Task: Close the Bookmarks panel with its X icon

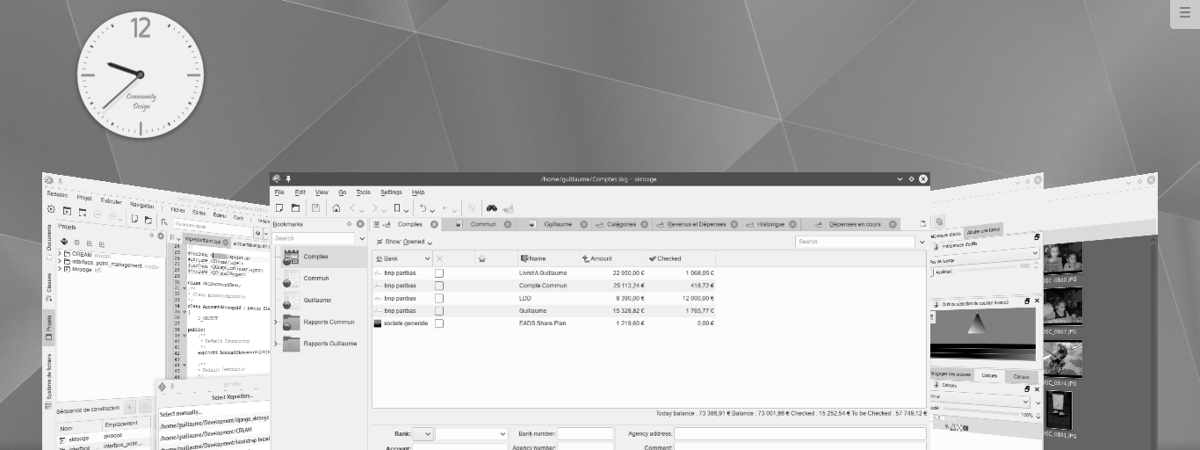Action: click(361, 224)
